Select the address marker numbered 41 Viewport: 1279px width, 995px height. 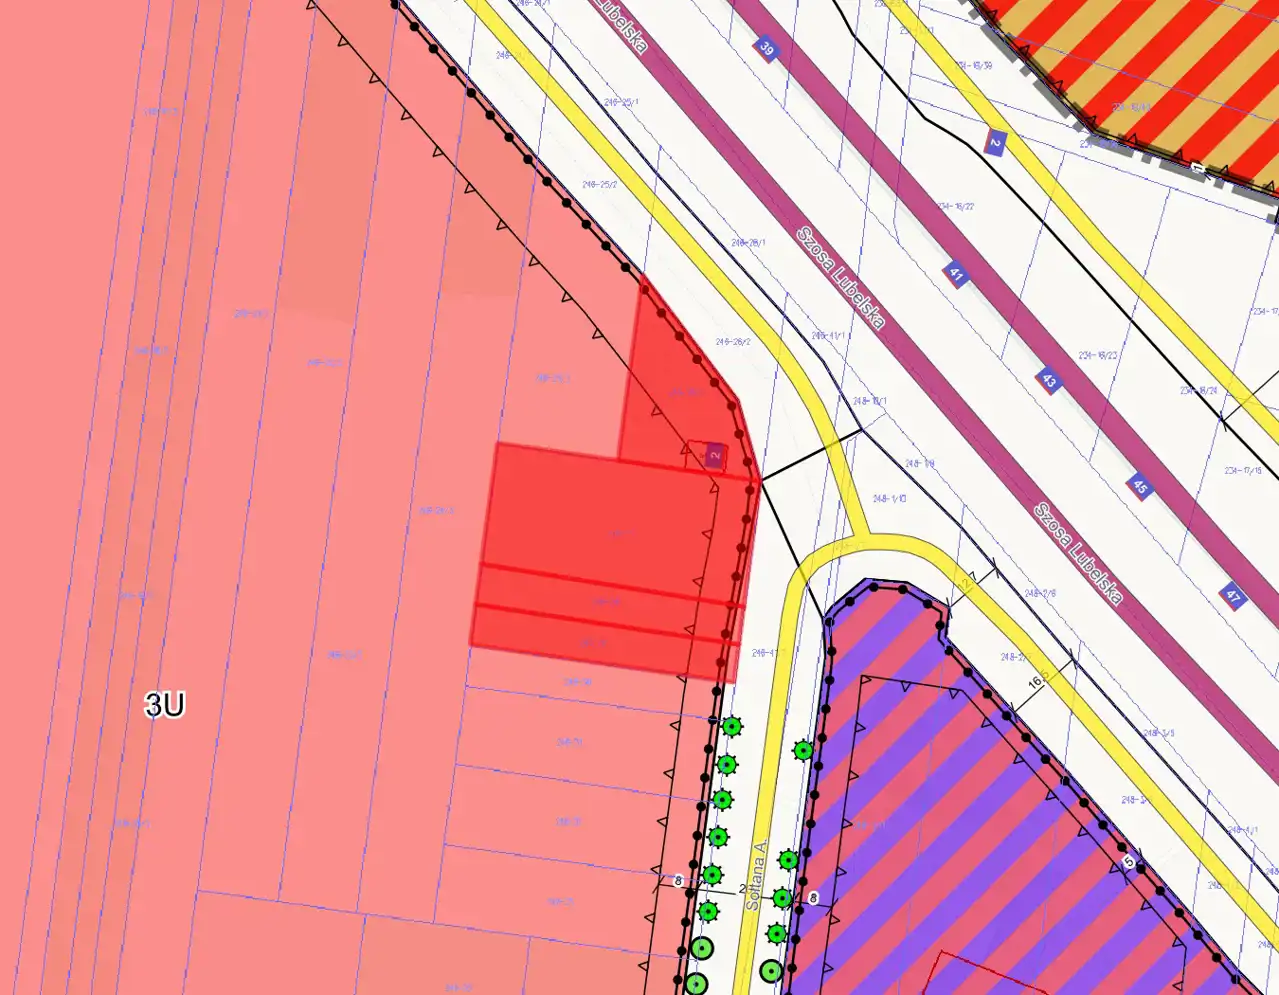(956, 274)
